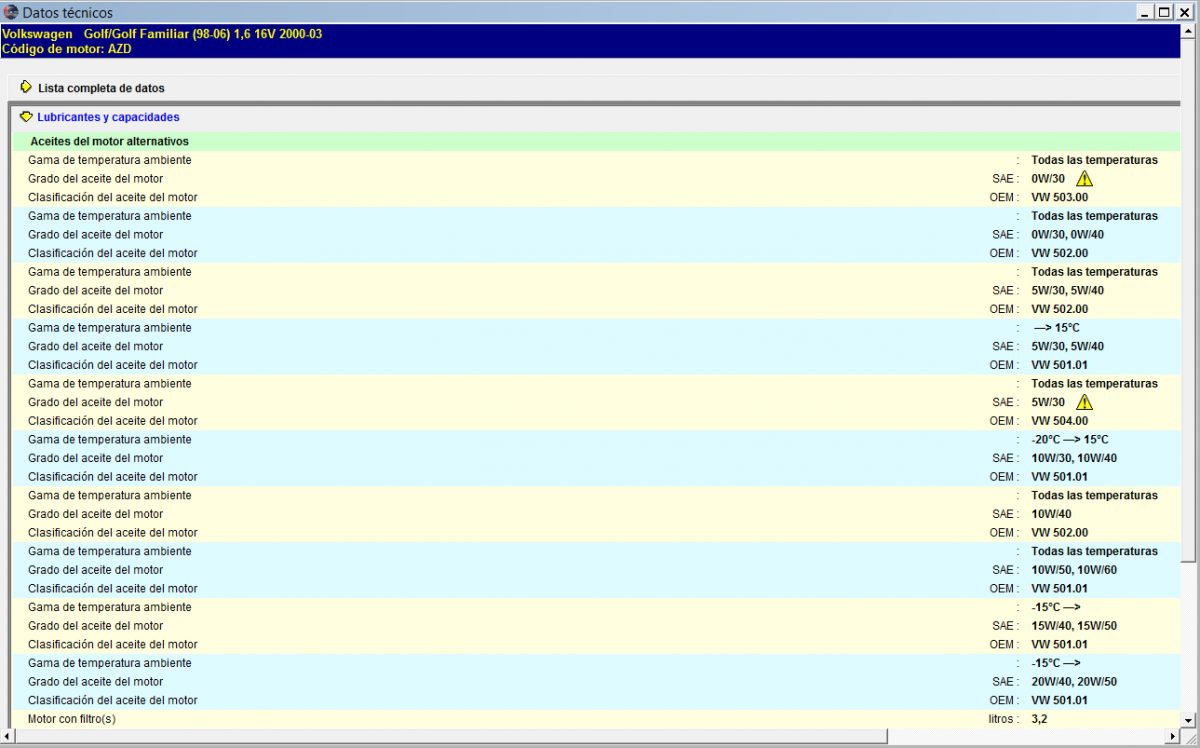1200x748 pixels.
Task: Collapse the Lubricantes y capacidades section
Action: click(x=108, y=117)
